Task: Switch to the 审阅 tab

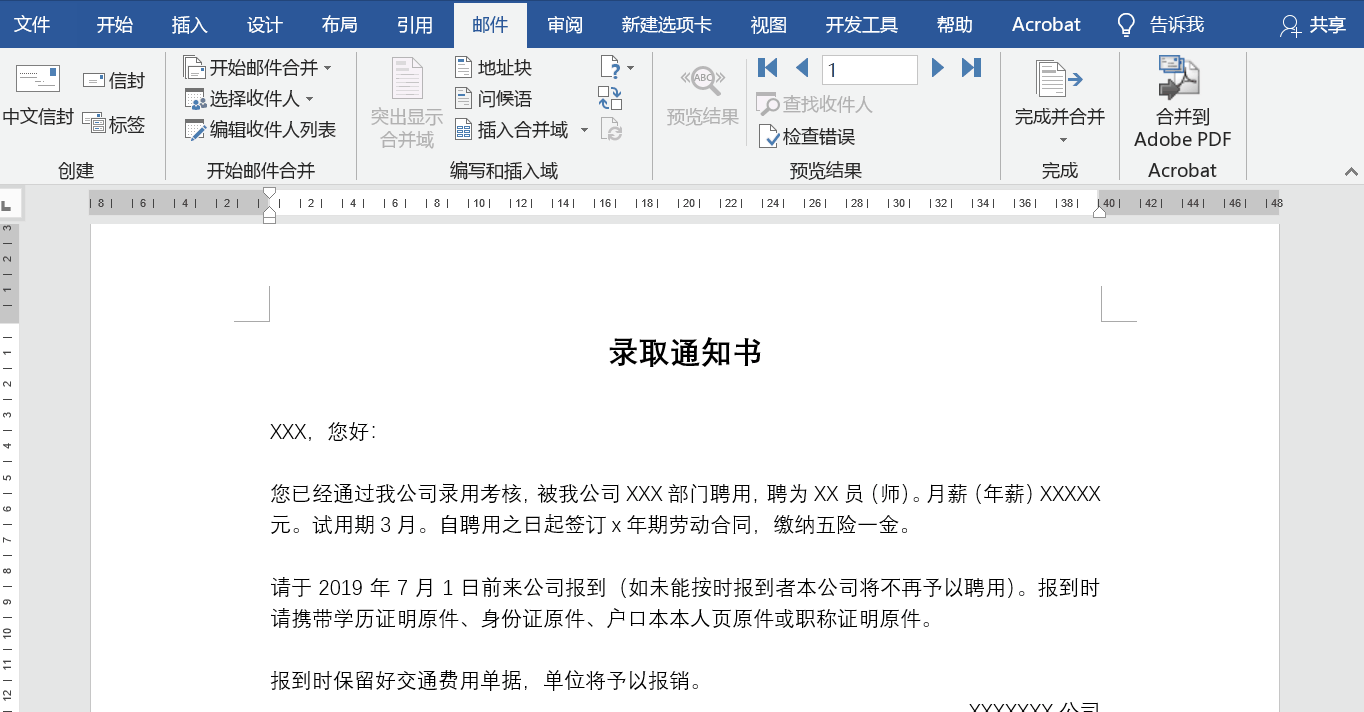Action: point(565,25)
